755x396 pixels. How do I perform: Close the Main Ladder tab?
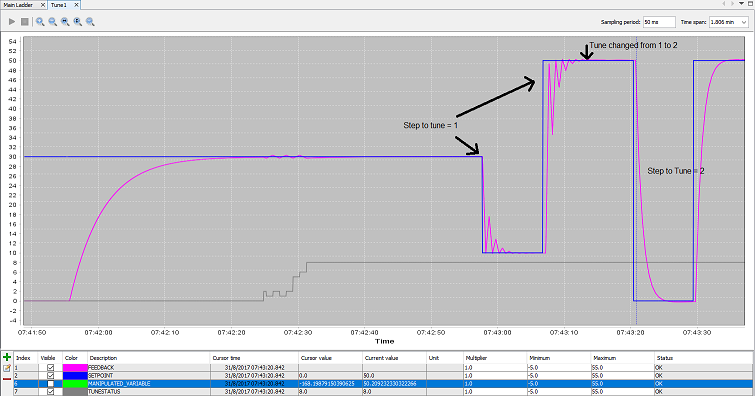coord(42,5)
